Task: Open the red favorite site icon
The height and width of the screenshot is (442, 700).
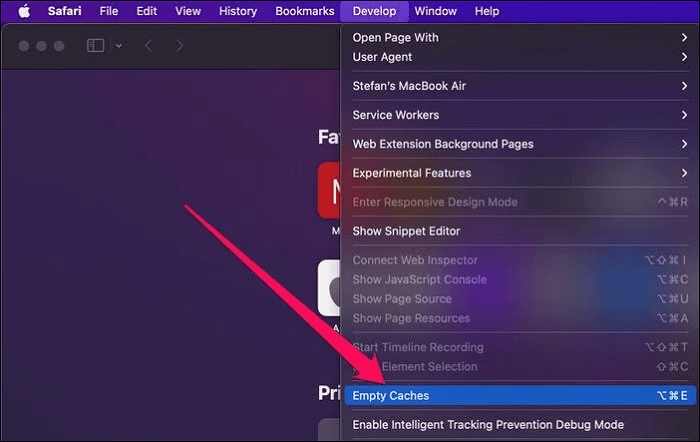Action: coord(329,190)
